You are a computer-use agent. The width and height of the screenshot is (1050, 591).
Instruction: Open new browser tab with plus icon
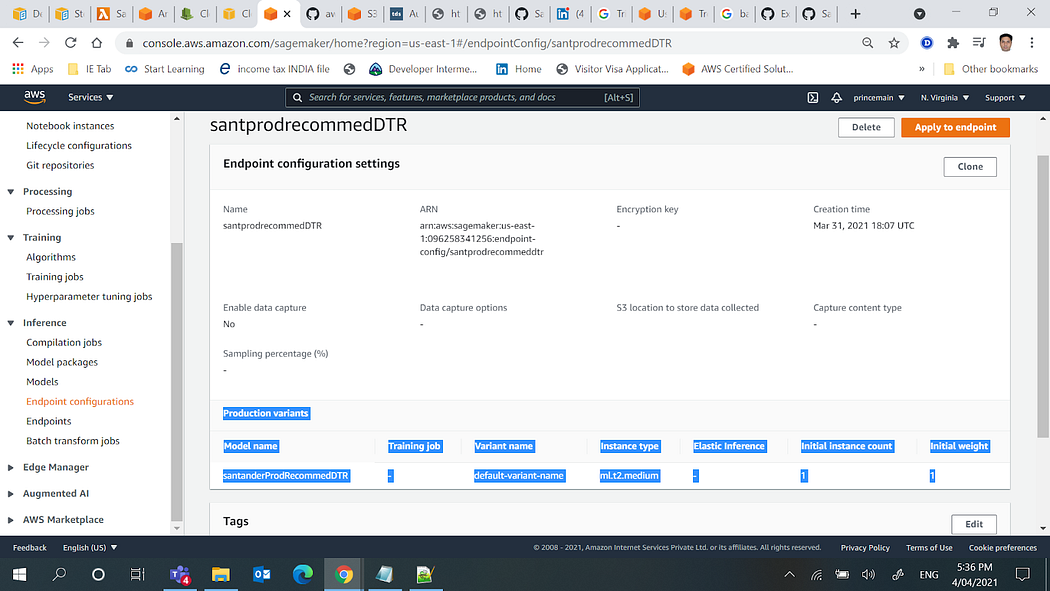(855, 13)
